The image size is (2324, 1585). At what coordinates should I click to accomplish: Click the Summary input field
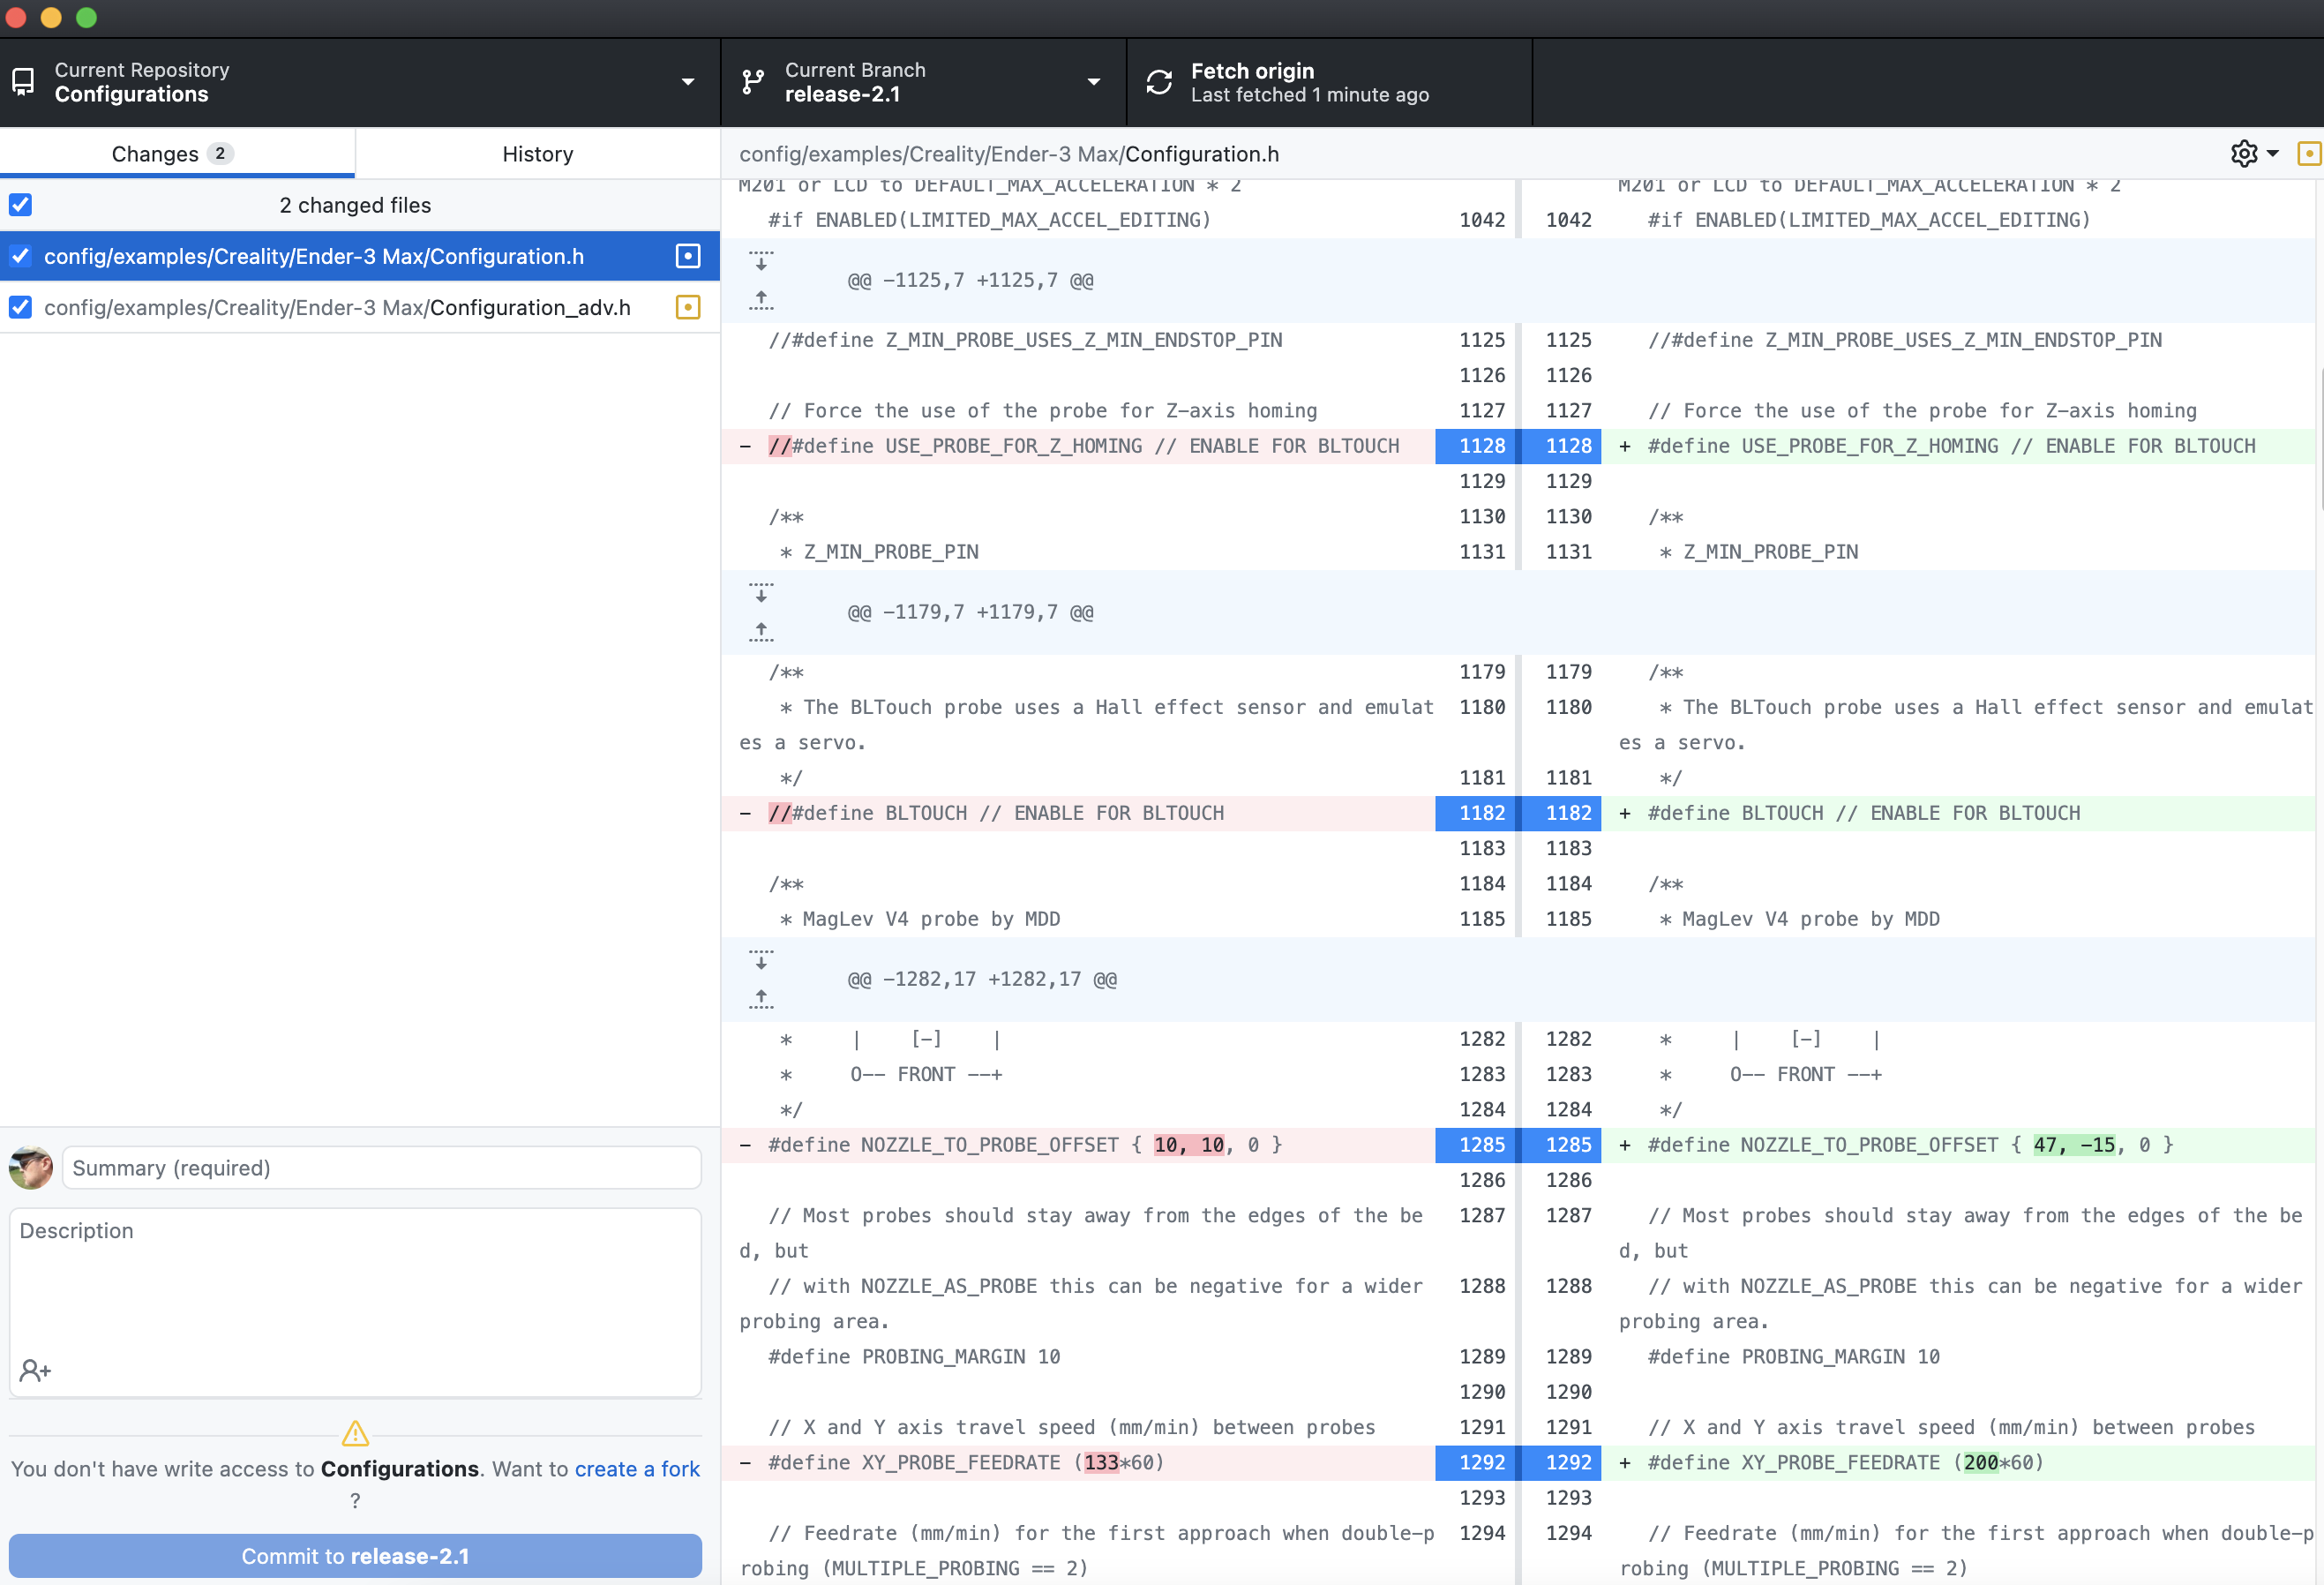tap(381, 1168)
